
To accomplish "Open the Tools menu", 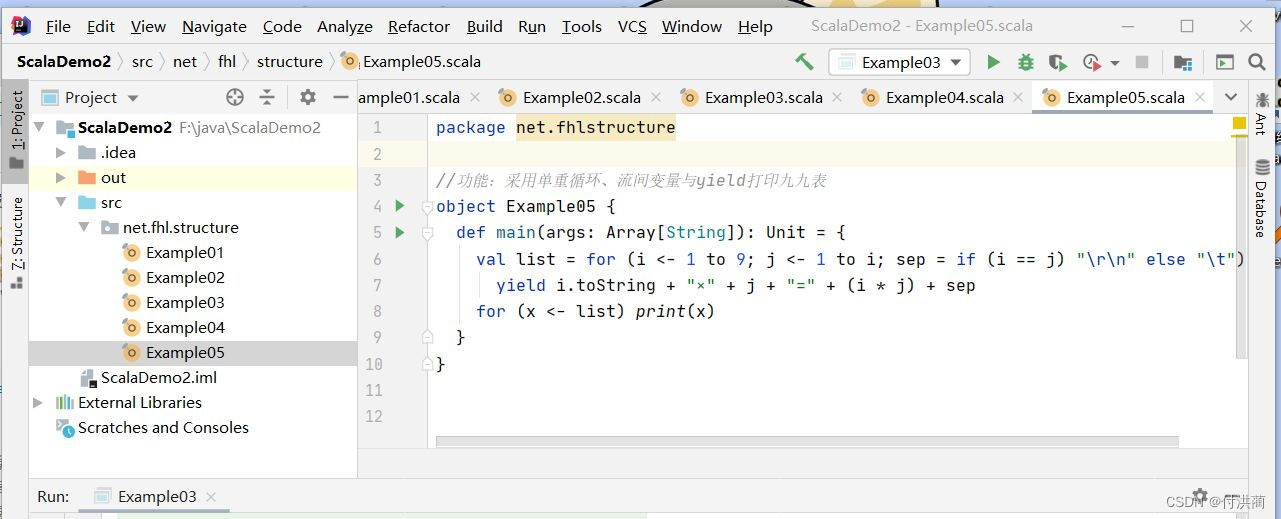I will 582,27.
